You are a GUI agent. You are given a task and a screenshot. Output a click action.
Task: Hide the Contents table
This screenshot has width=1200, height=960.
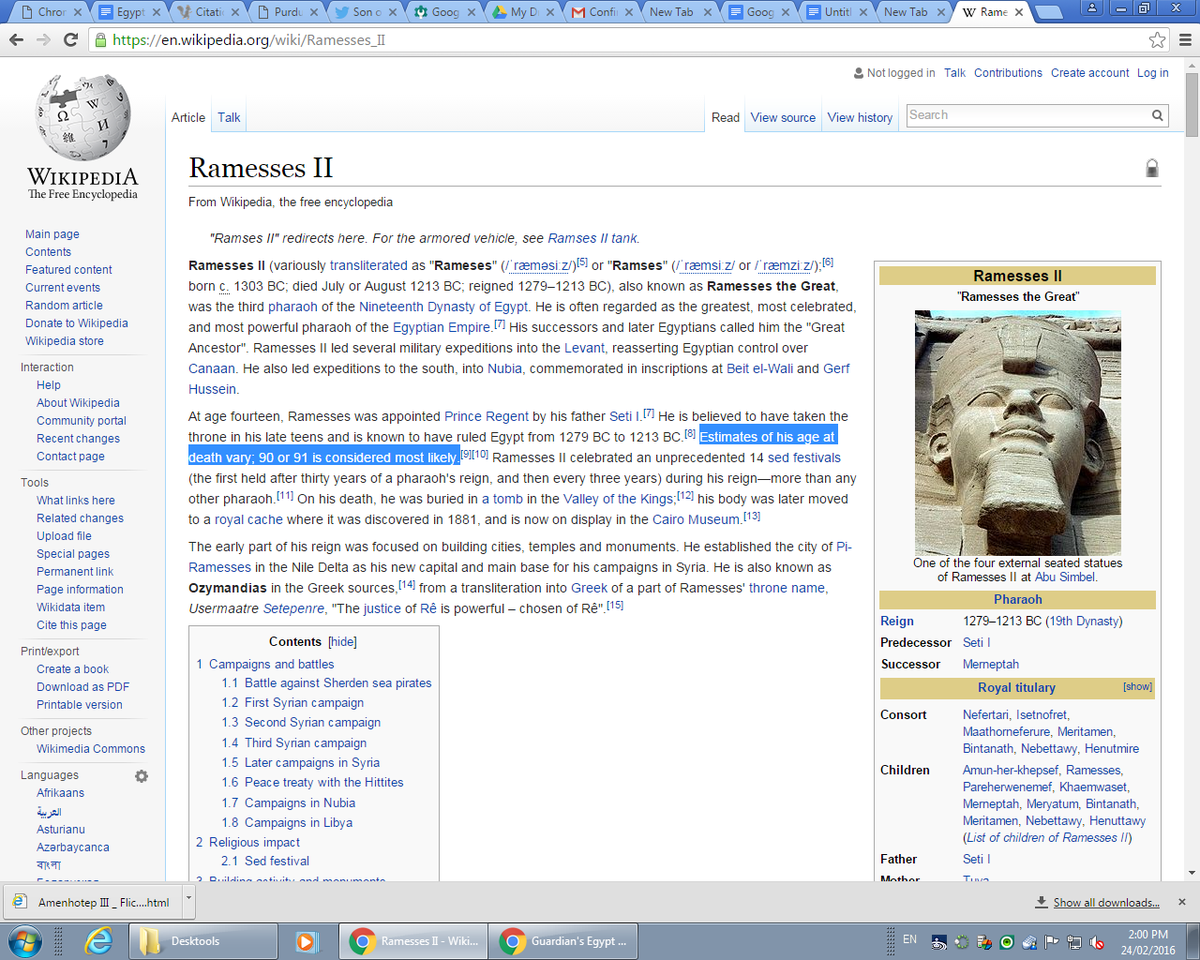343,642
